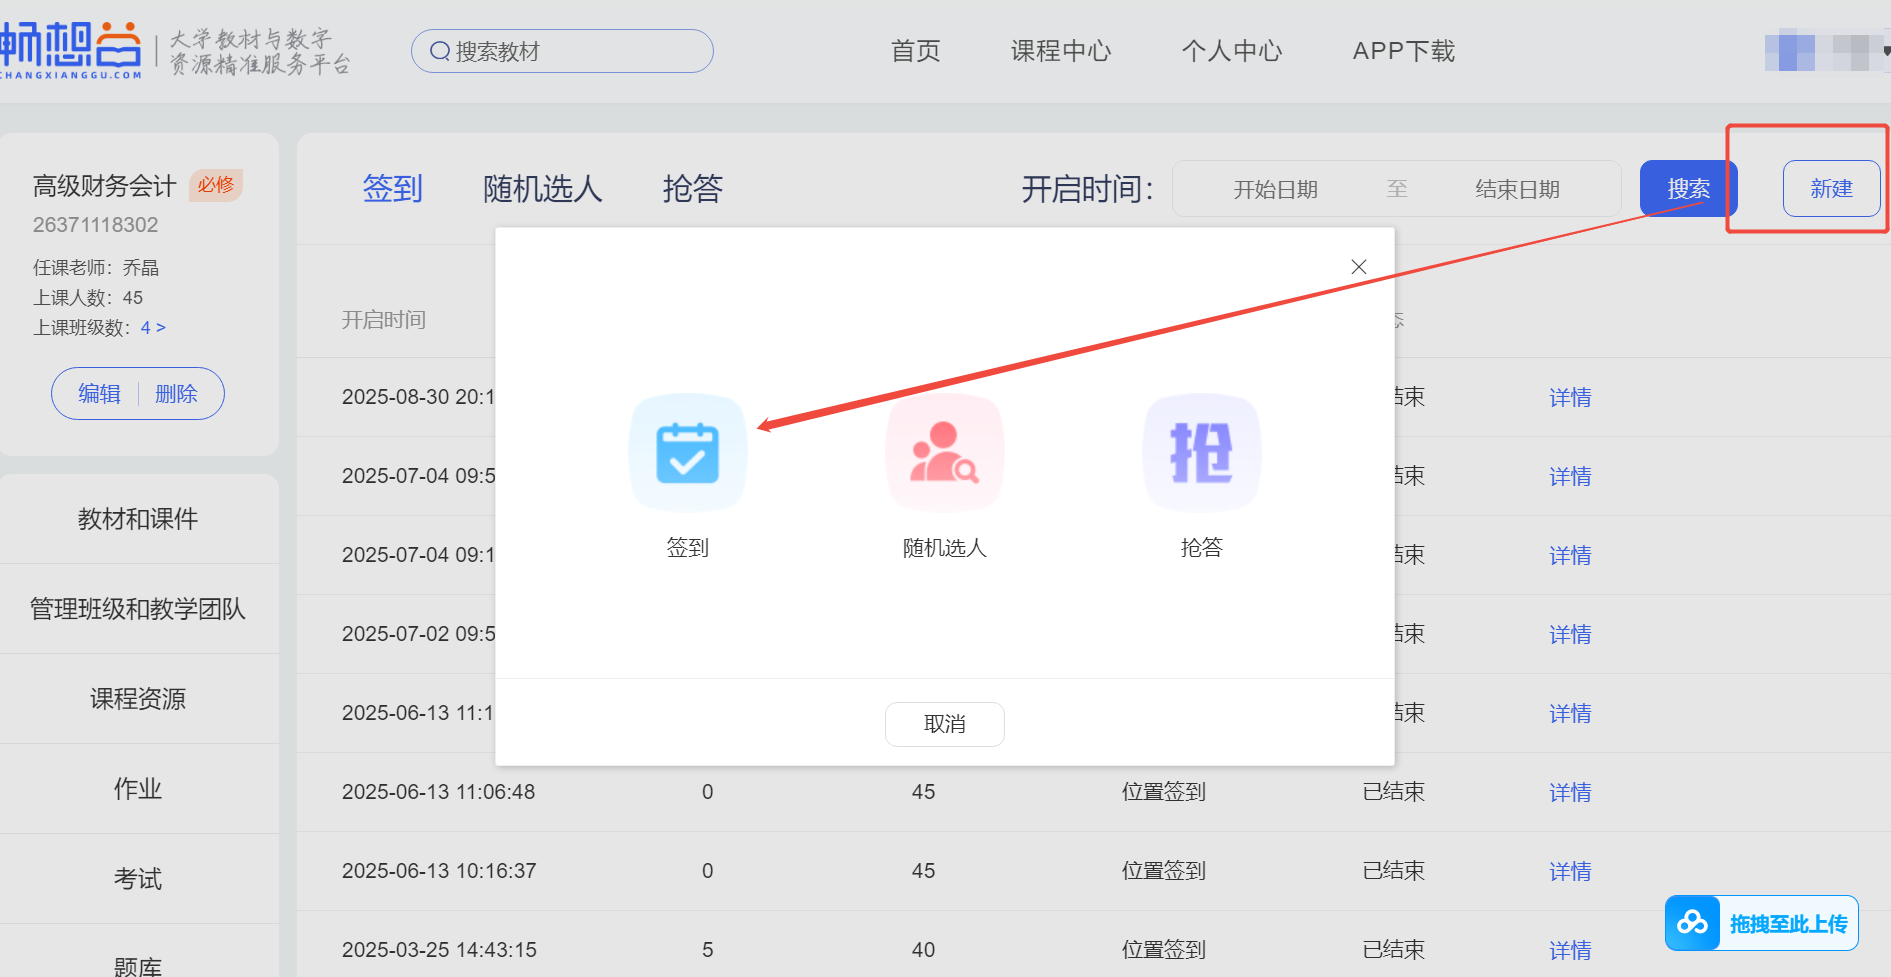Expand the 上课班级数 4 > link
Screen dimensions: 1891x977
click(153, 328)
